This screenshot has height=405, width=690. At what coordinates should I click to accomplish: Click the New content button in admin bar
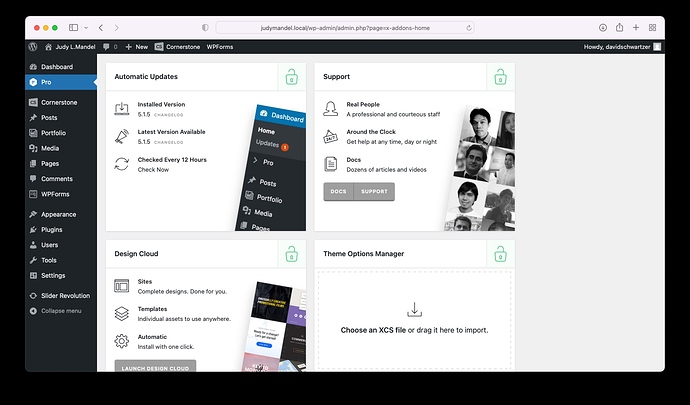(137, 47)
